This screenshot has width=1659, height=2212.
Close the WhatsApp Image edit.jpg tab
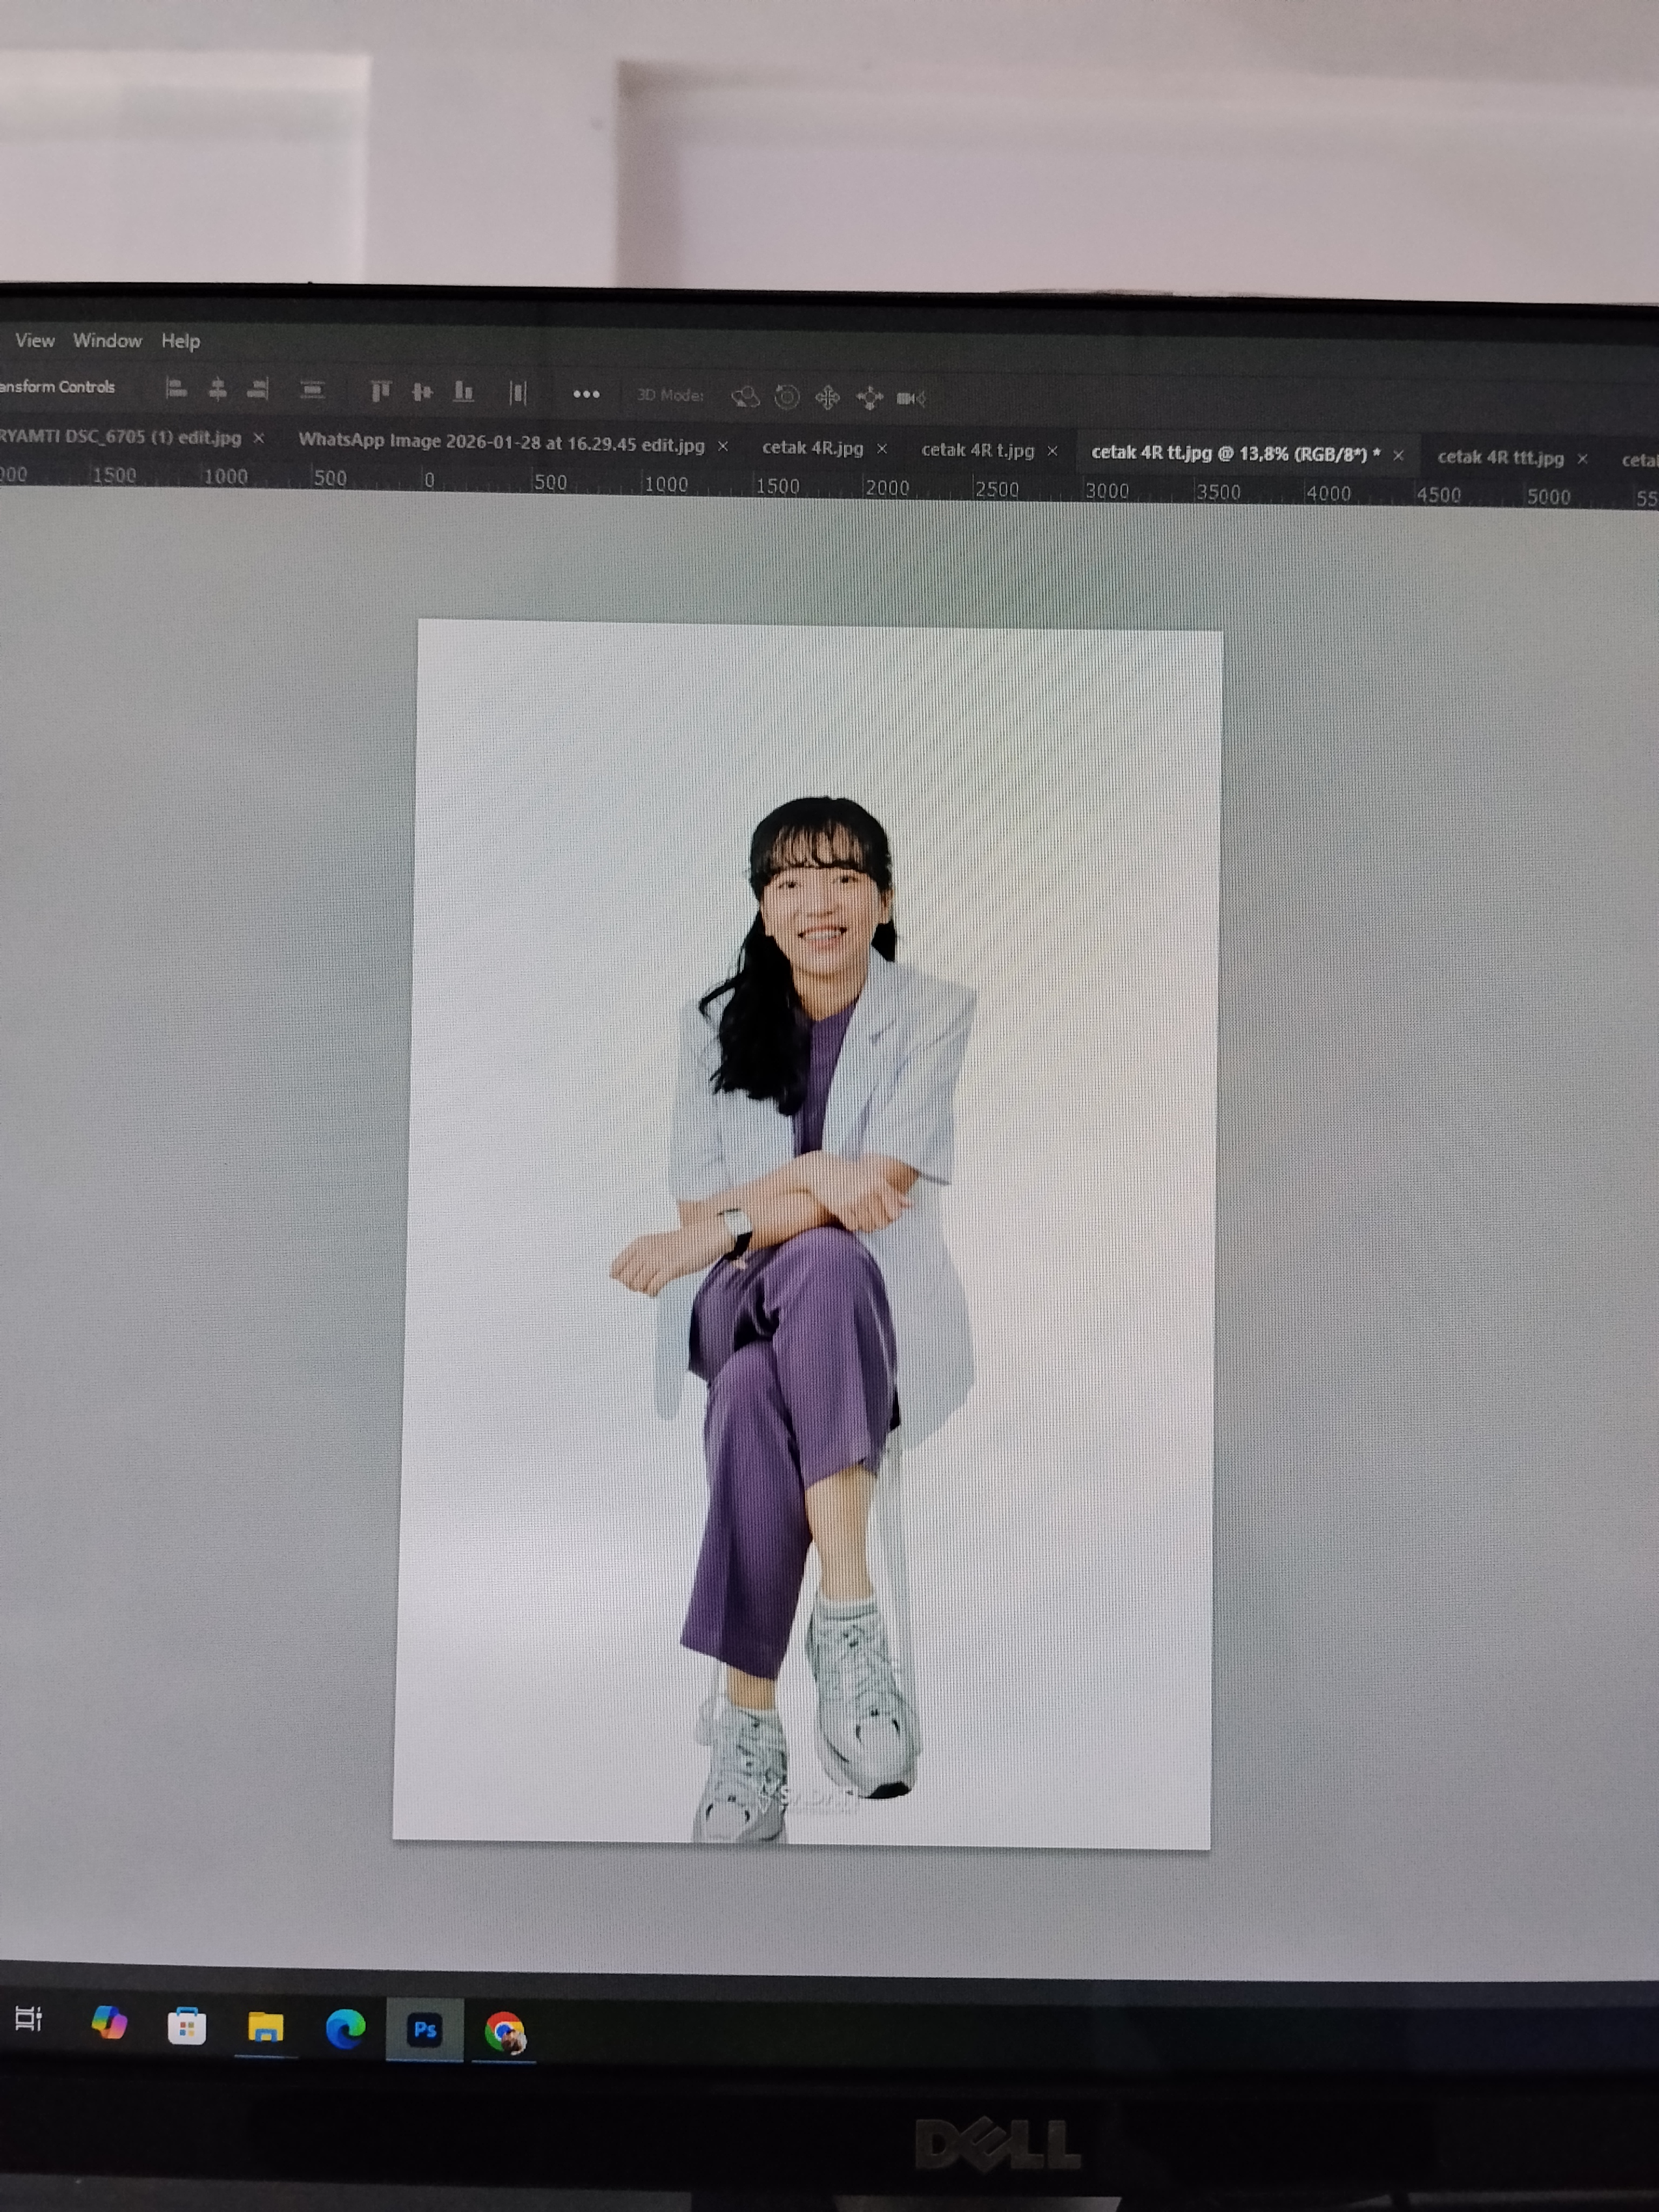coord(723,446)
